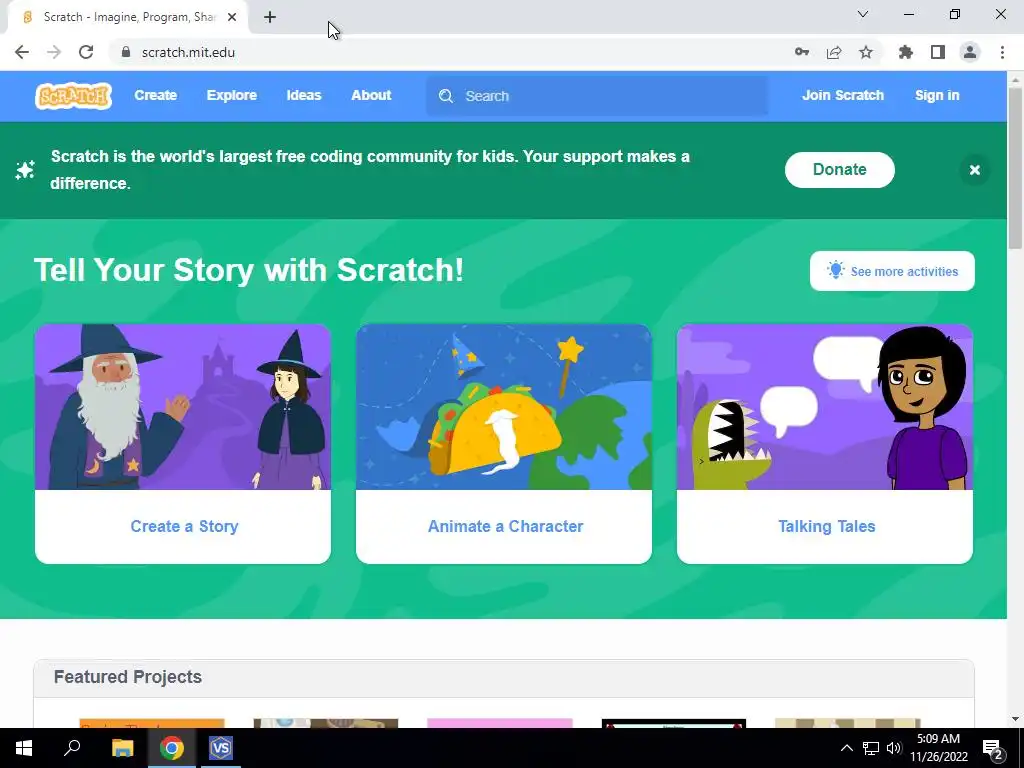Go back with the browser back arrow
The width and height of the screenshot is (1024, 768).
(x=22, y=52)
